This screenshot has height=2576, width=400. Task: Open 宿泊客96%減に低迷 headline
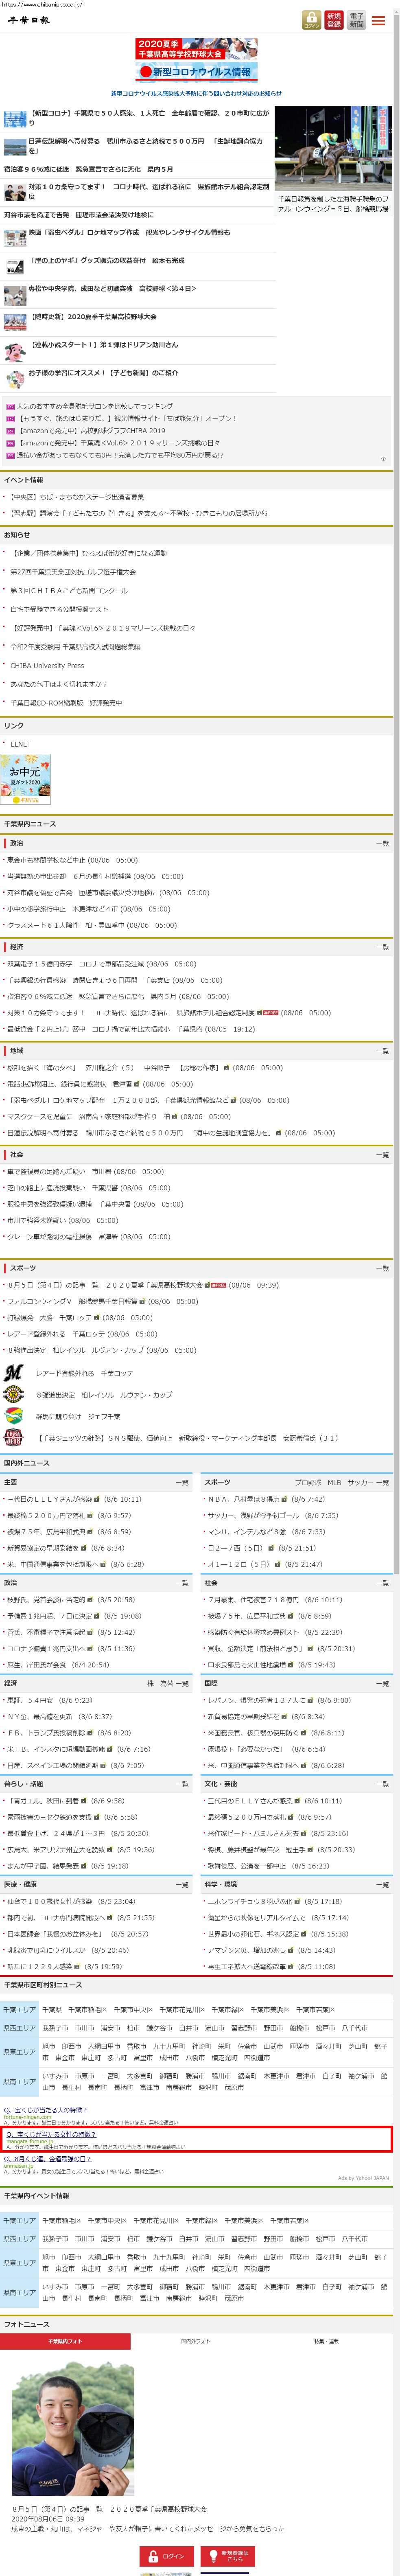coord(88,169)
